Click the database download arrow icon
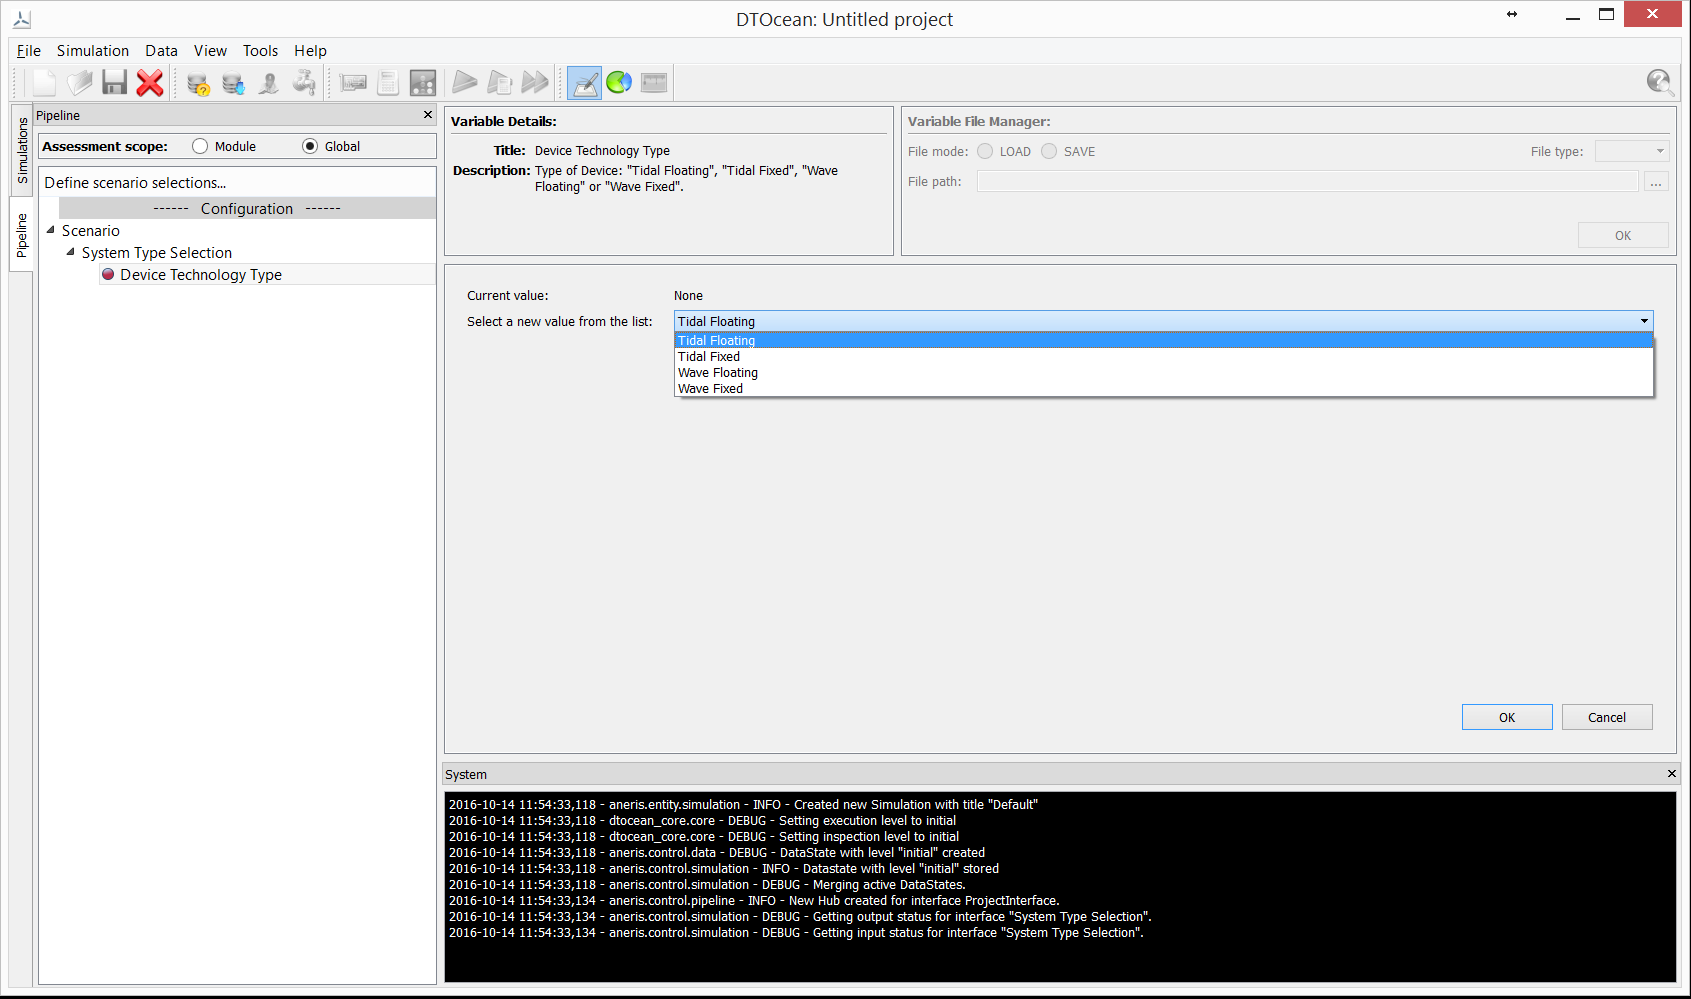 pos(233,84)
